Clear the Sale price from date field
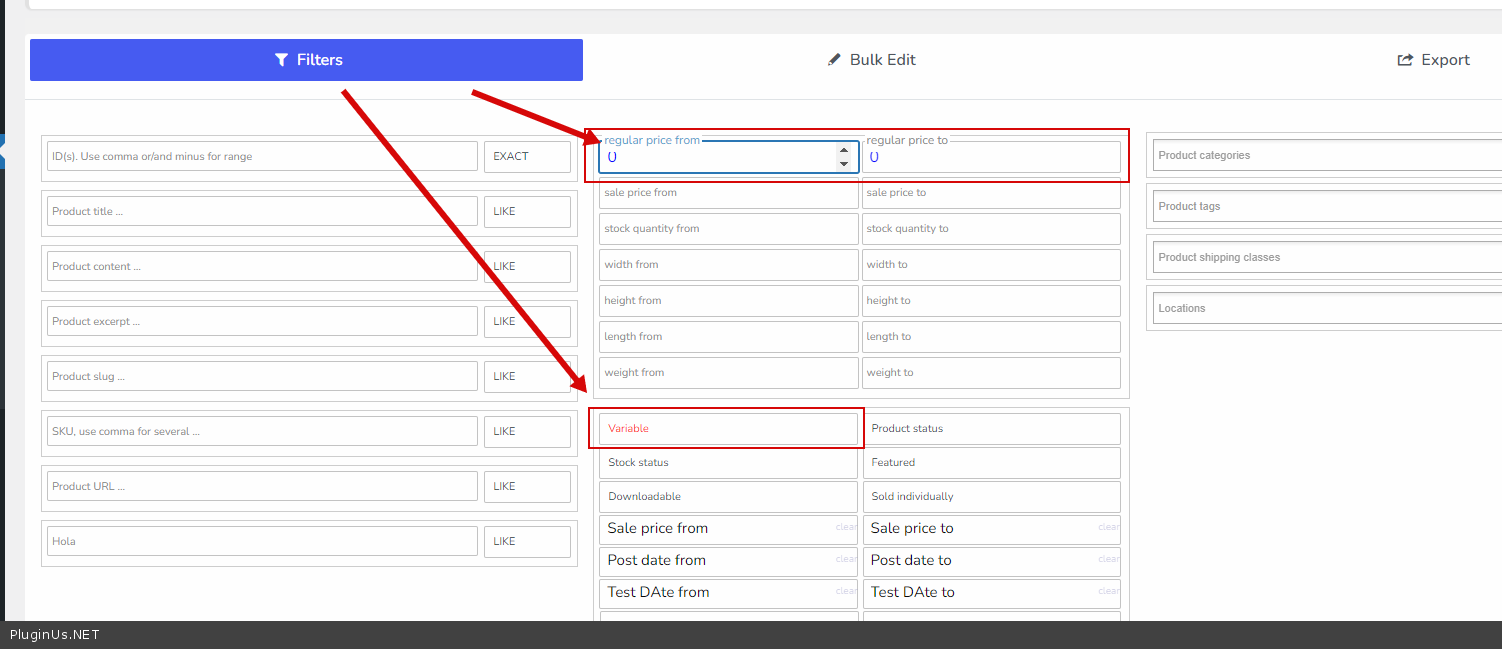This screenshot has height=649, width=1502. (x=846, y=527)
